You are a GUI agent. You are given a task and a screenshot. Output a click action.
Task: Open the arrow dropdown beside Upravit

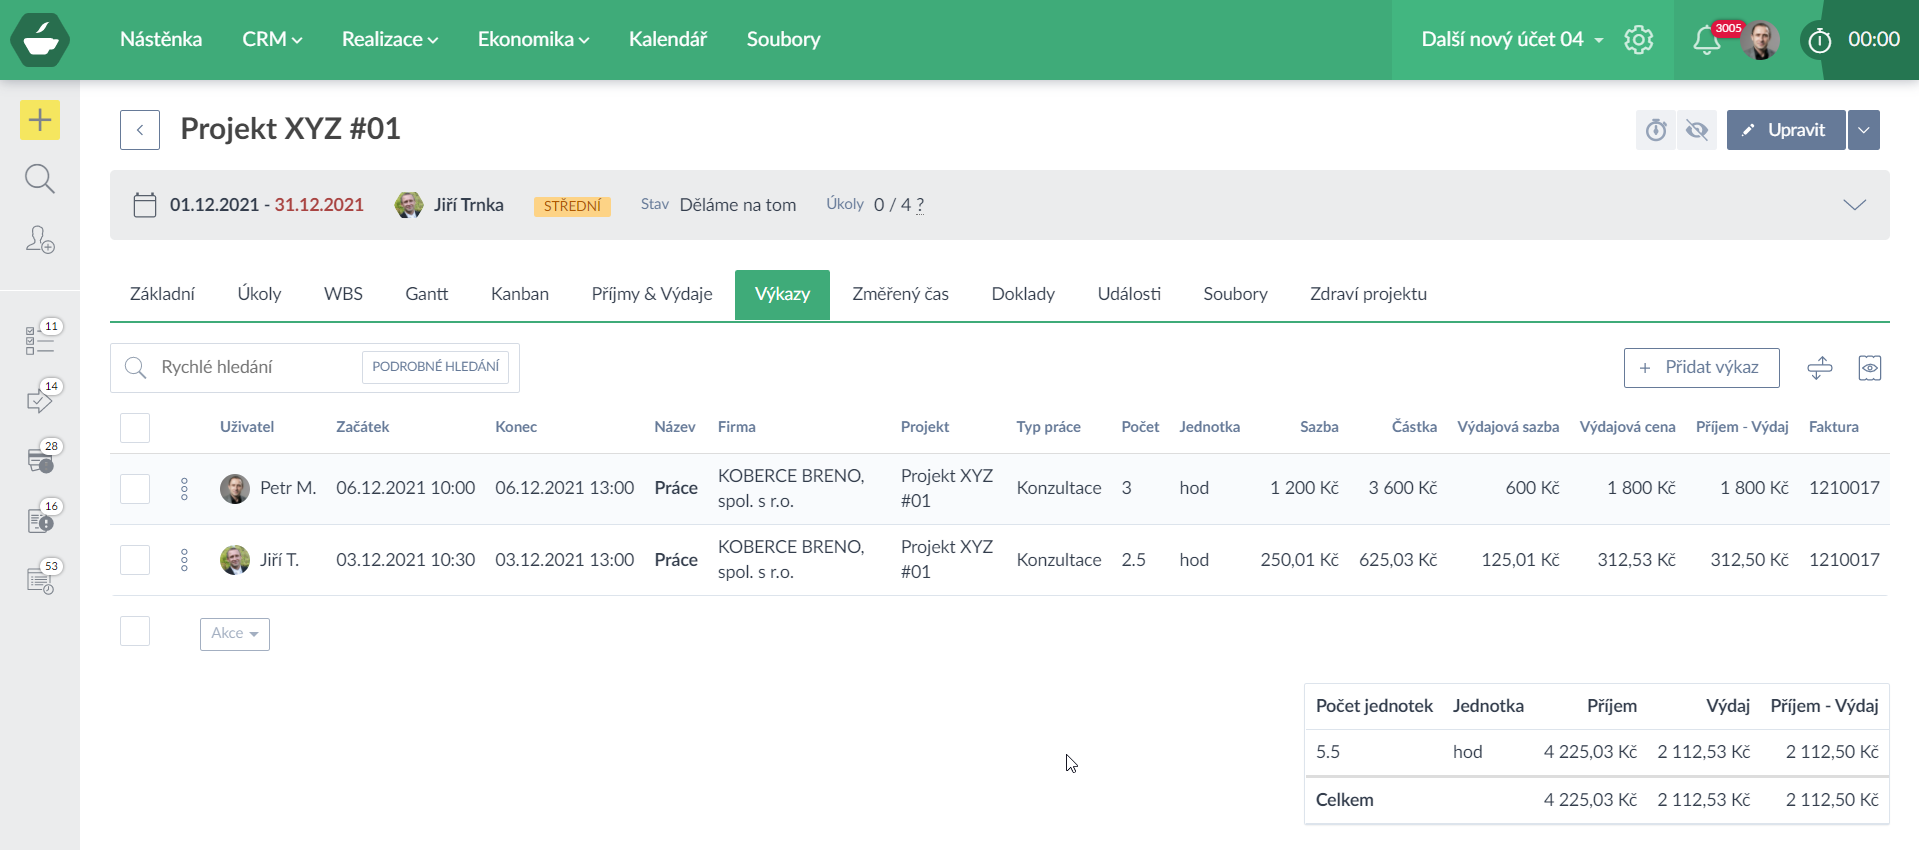tap(1863, 130)
